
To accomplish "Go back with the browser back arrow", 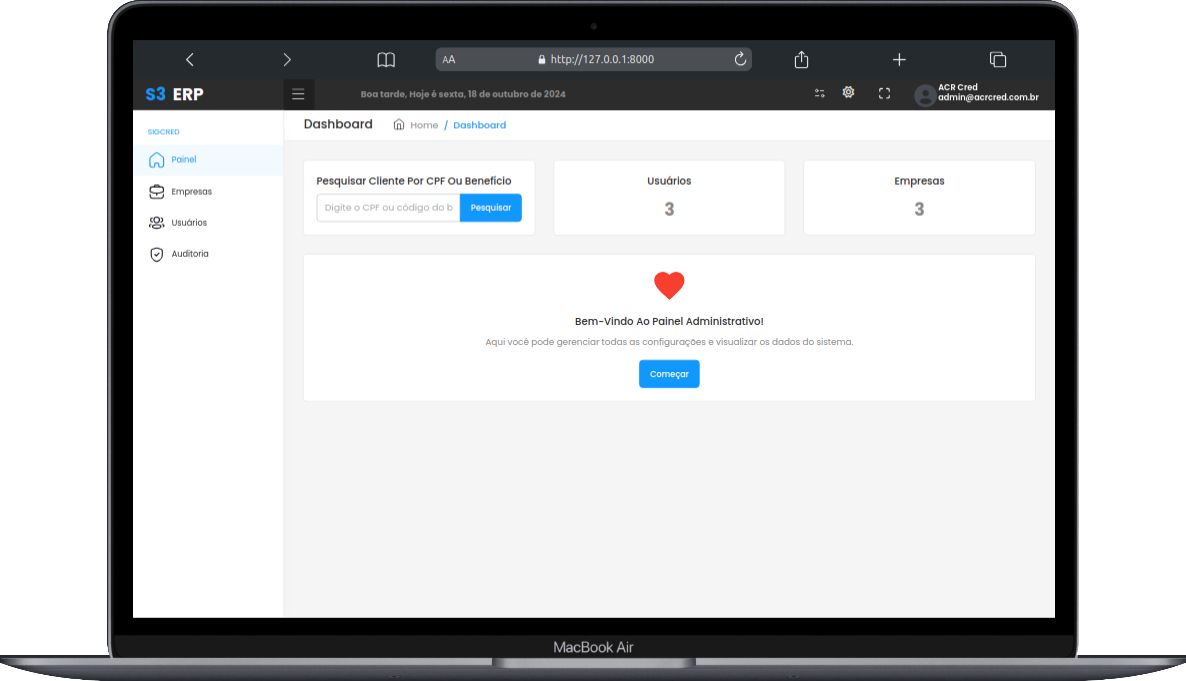I will (190, 59).
